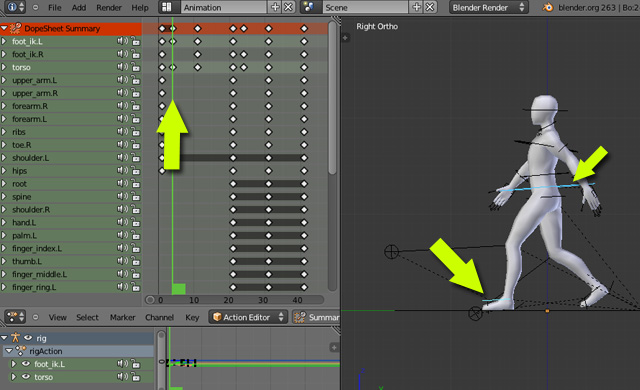Viewport: 640px width, 390px height.
Task: Lock the hand.L channel
Action: (x=135, y=222)
